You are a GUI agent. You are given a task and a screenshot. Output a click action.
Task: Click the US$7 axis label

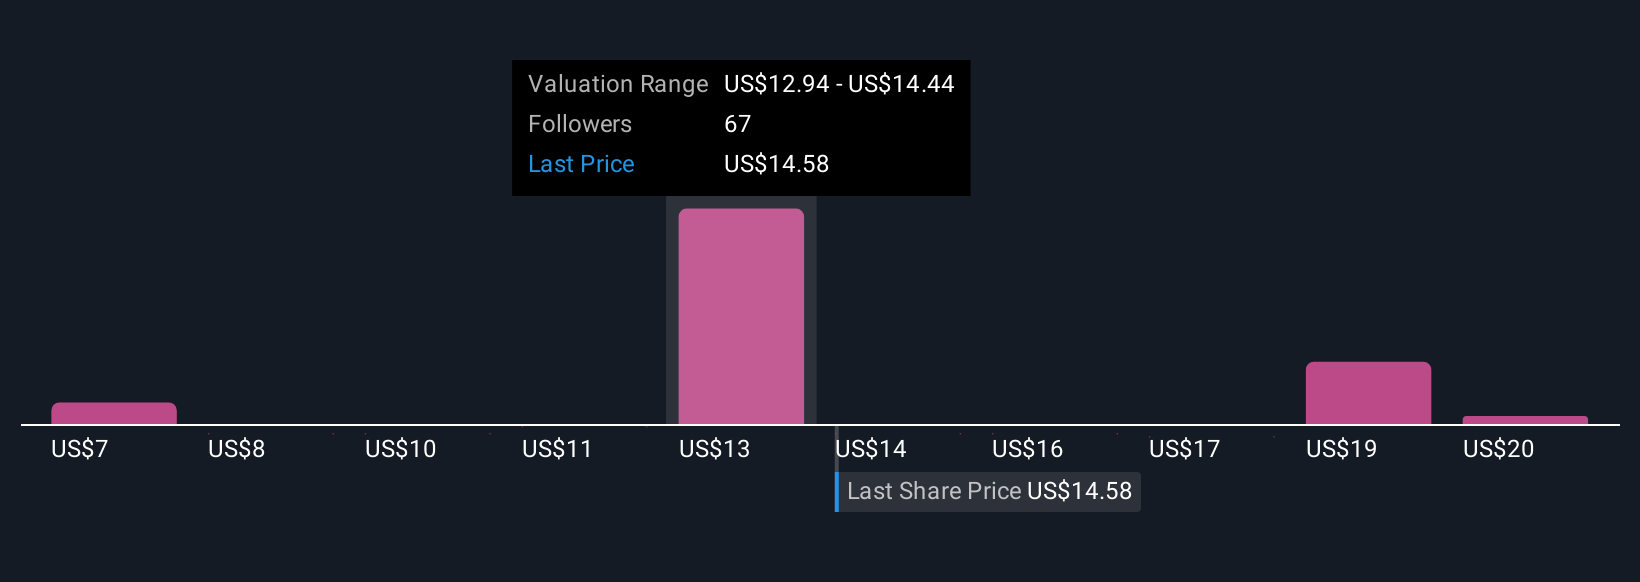(80, 449)
